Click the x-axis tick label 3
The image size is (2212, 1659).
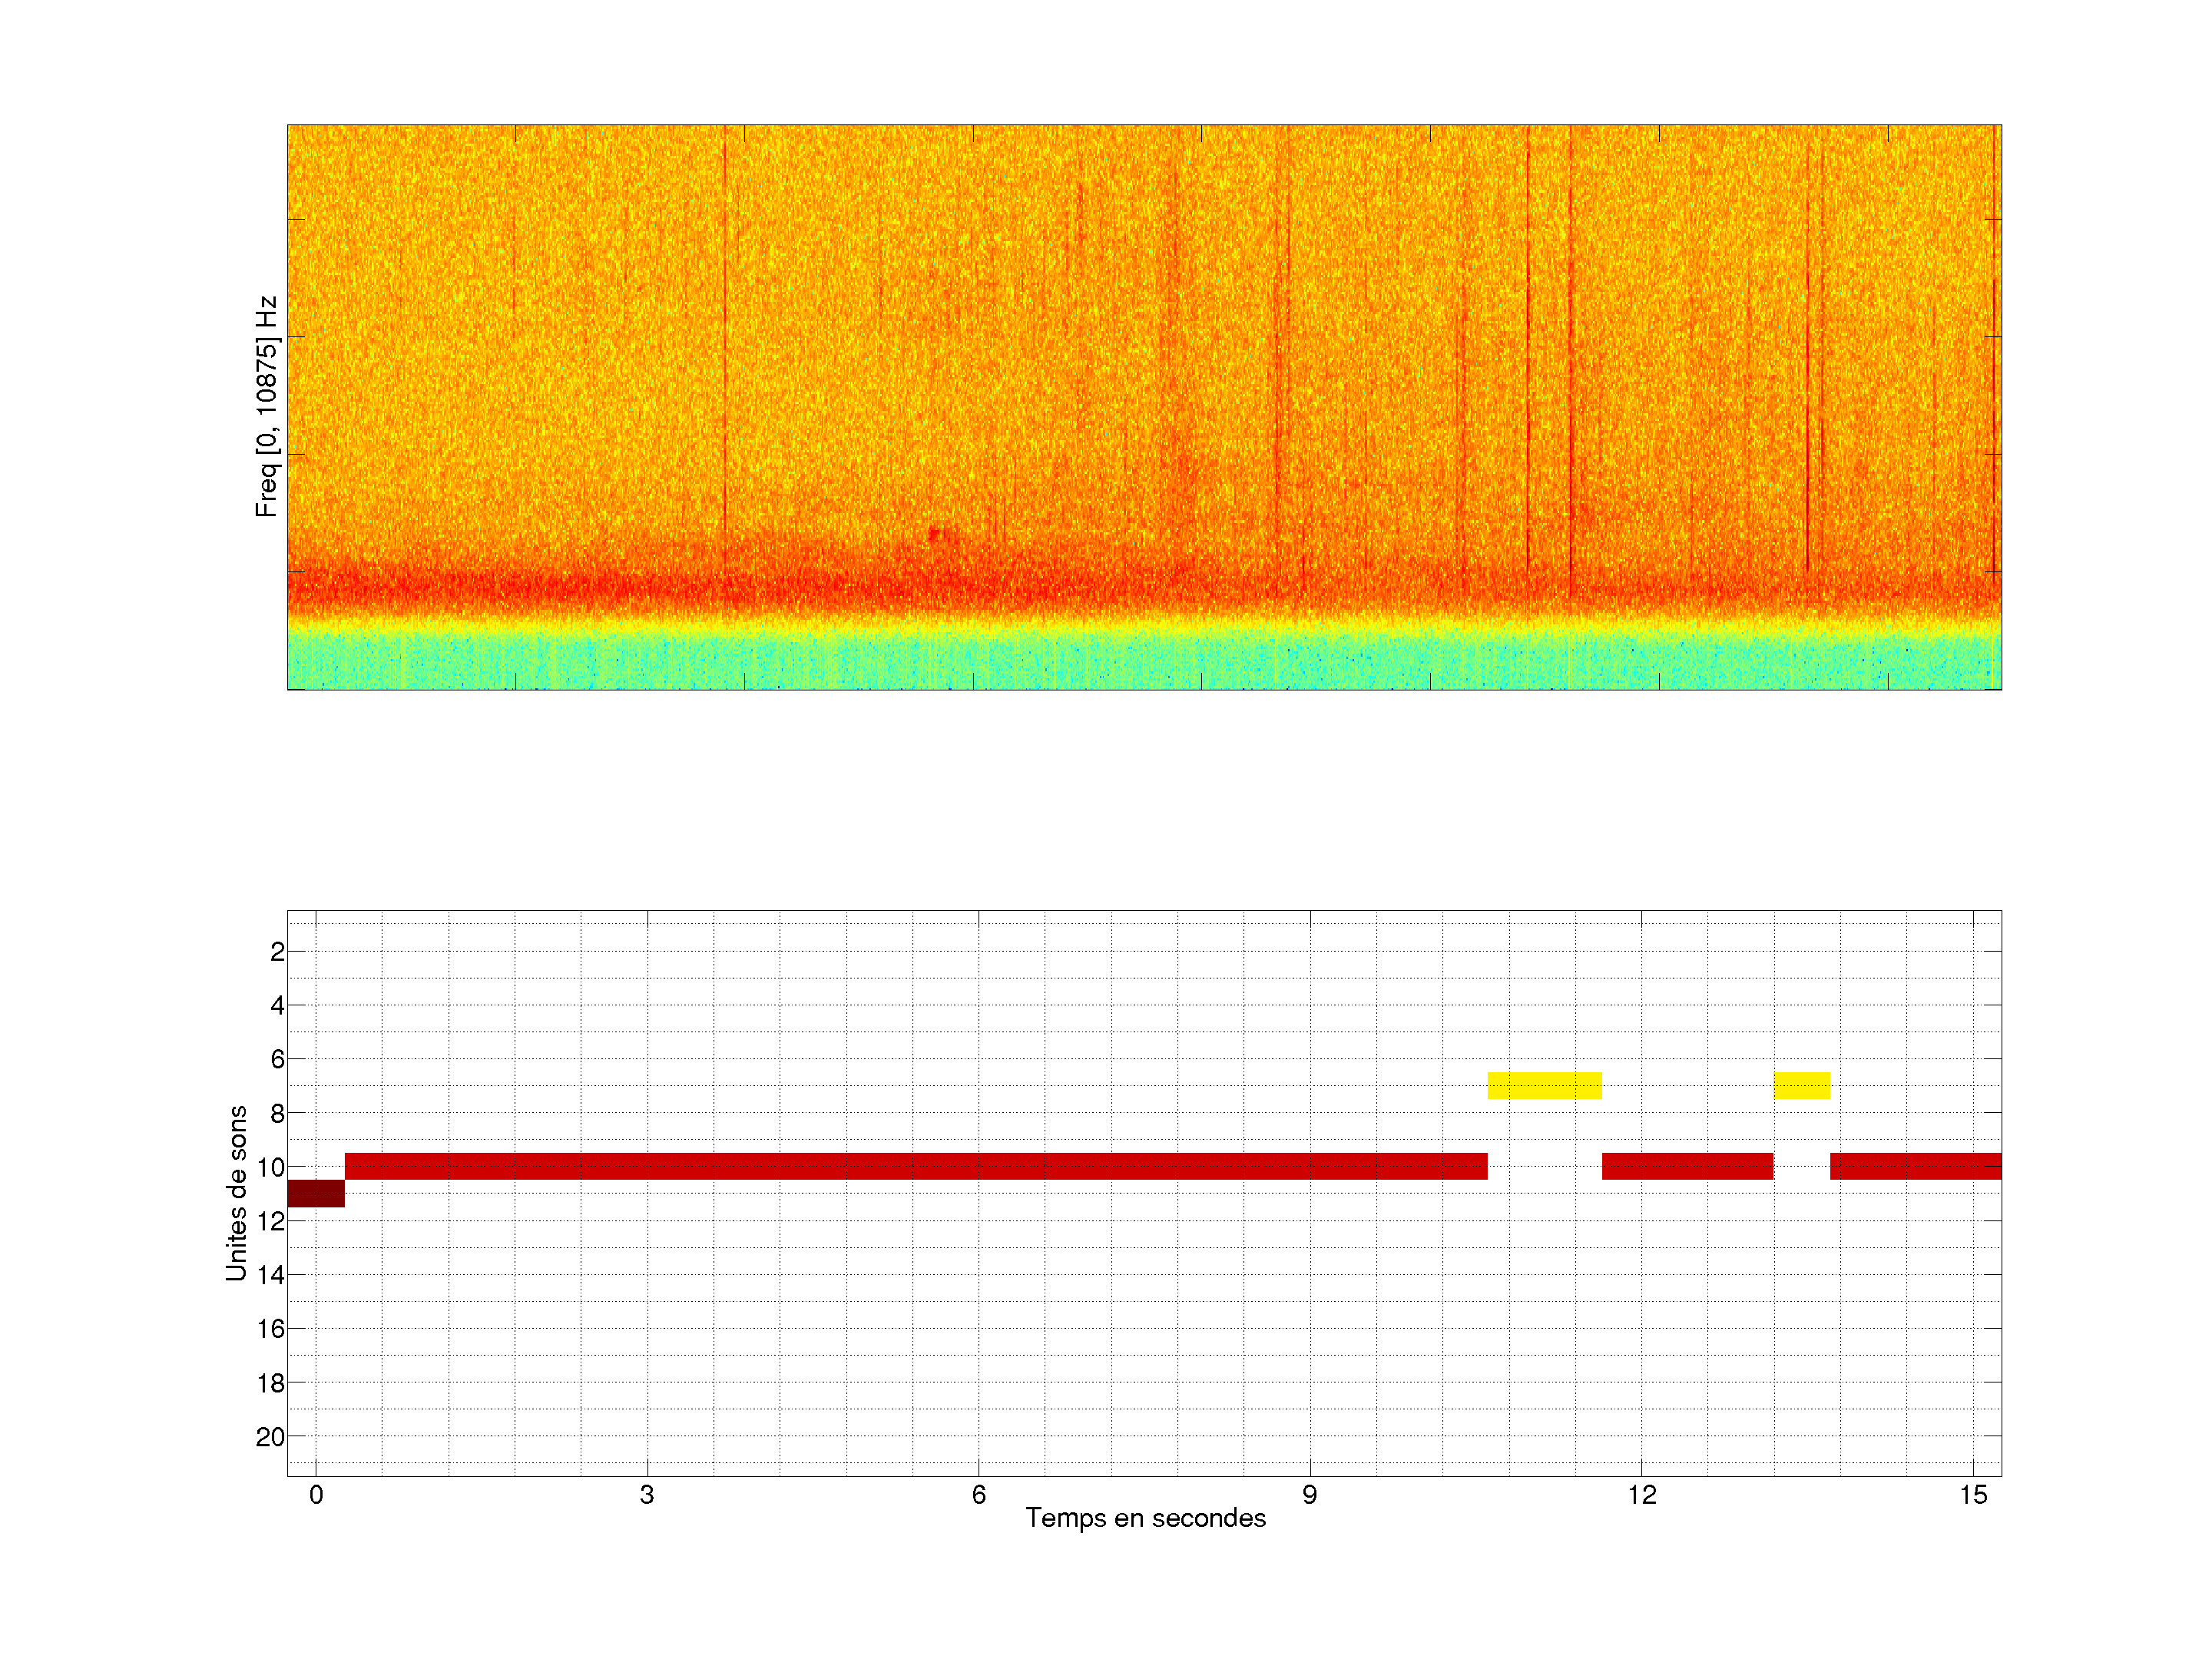(647, 1495)
